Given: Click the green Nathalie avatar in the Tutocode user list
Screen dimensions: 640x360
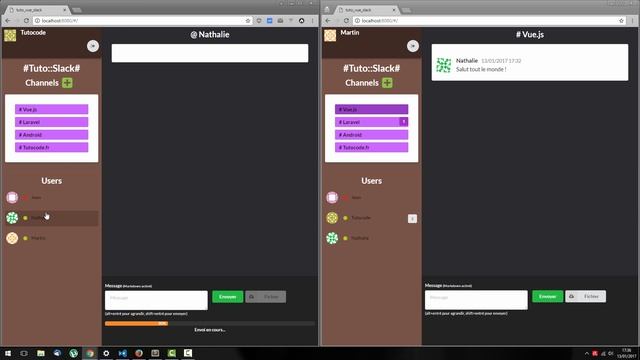Looking at the screenshot, I should (12, 218).
